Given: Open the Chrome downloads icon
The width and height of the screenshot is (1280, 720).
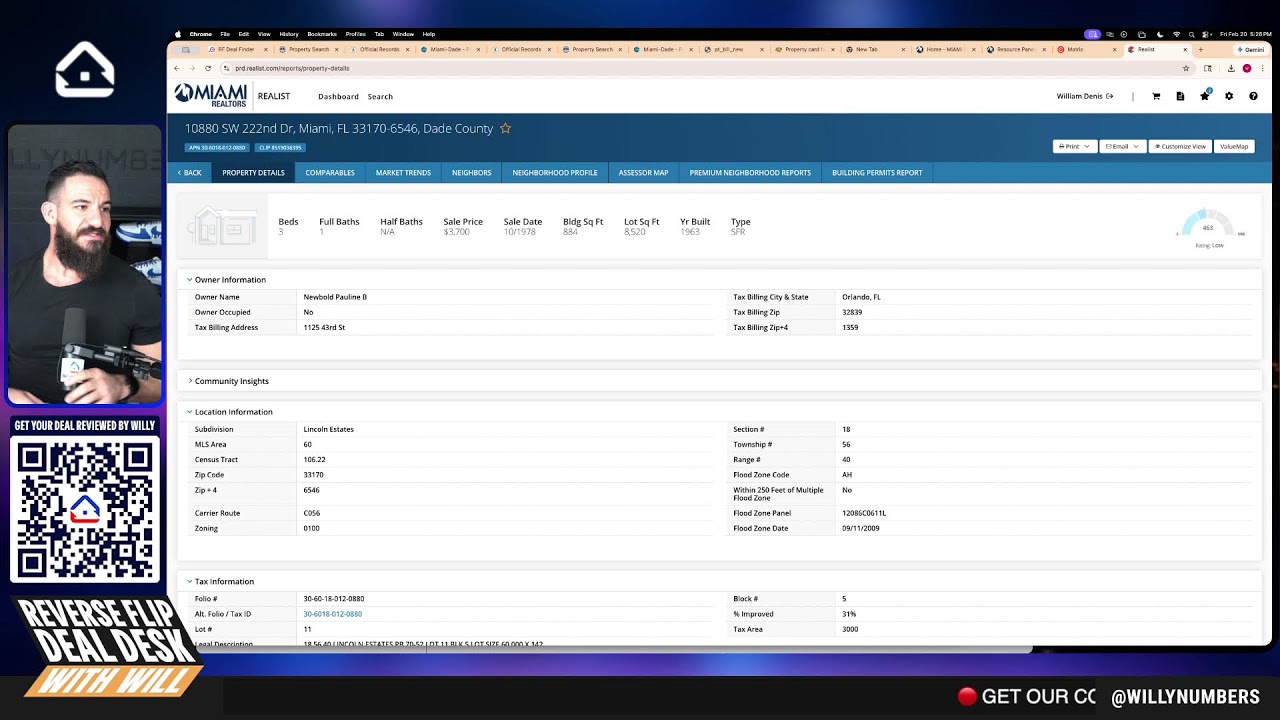Looking at the screenshot, I should coord(1231,68).
